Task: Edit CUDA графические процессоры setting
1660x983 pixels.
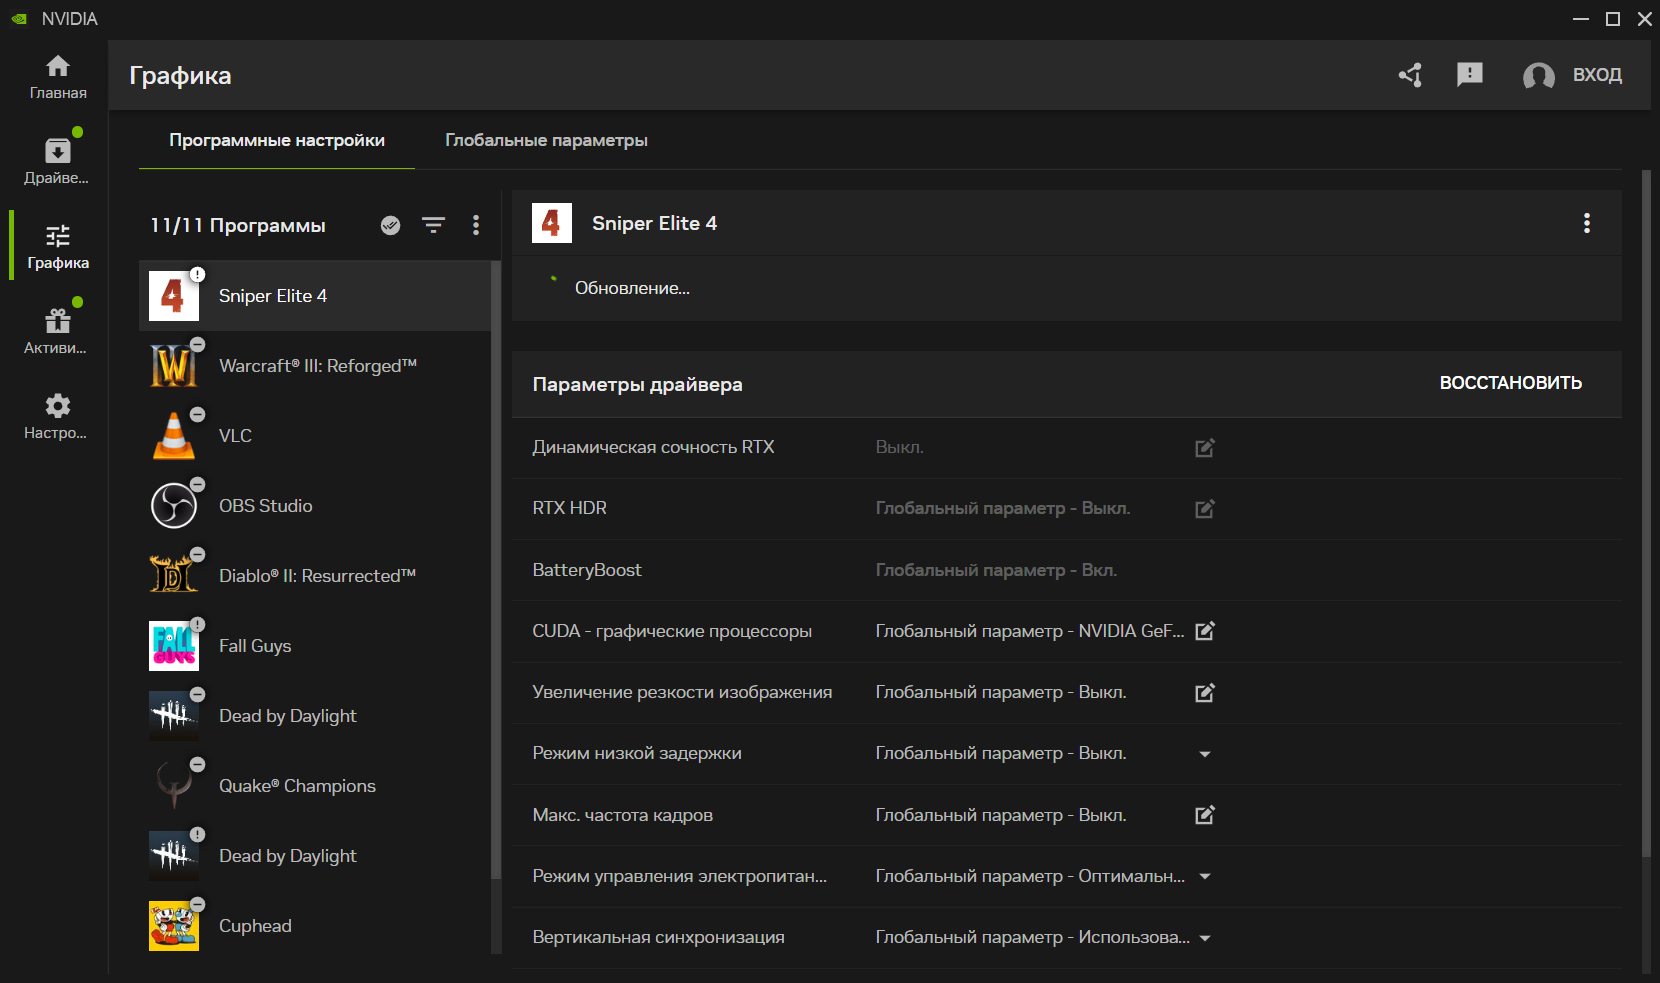Action: point(1205,631)
